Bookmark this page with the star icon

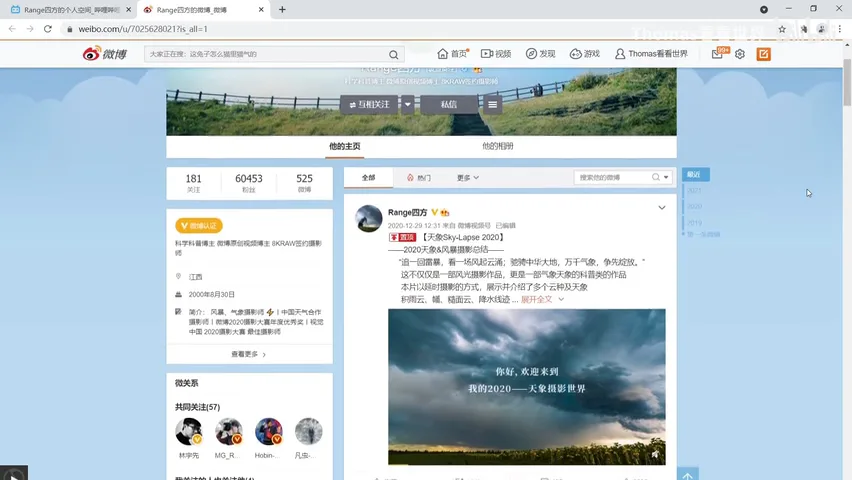pyautogui.click(x=782, y=29)
